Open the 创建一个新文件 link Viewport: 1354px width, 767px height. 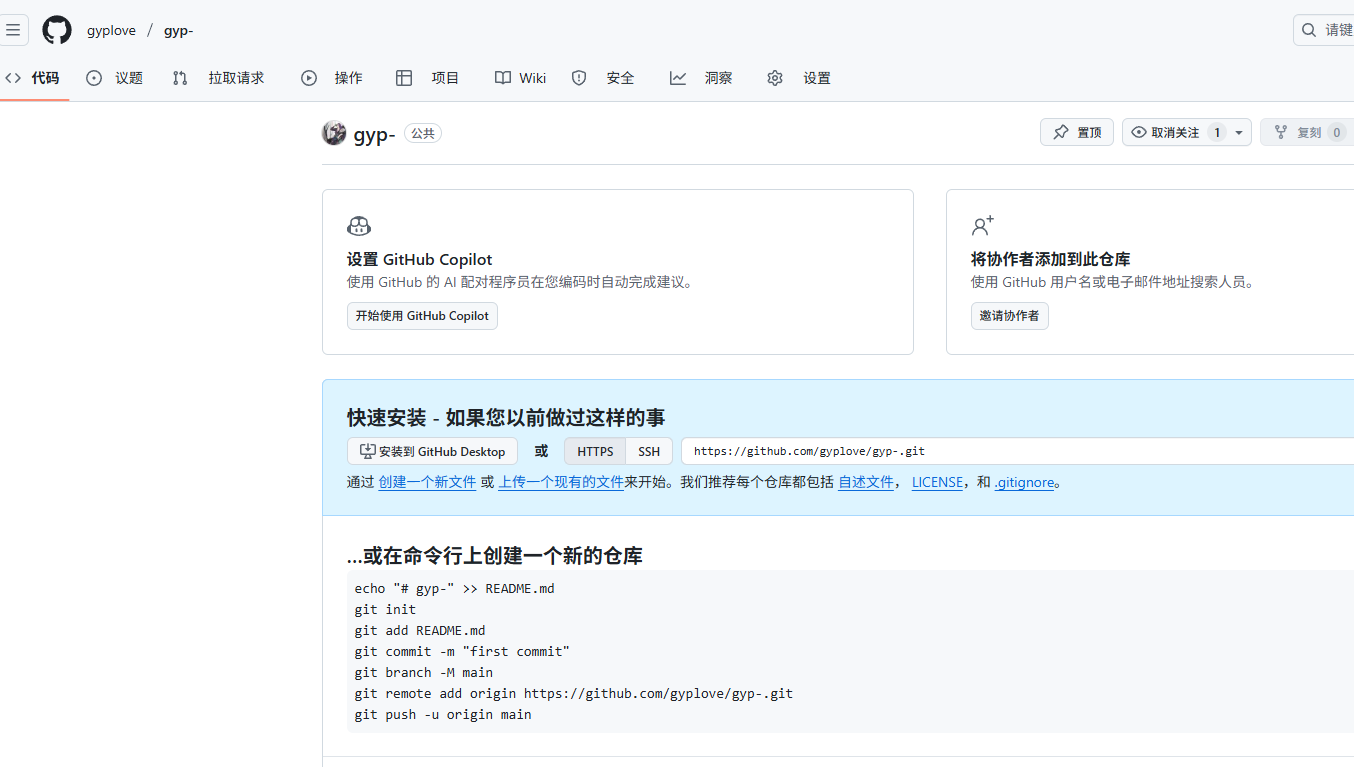click(x=427, y=482)
